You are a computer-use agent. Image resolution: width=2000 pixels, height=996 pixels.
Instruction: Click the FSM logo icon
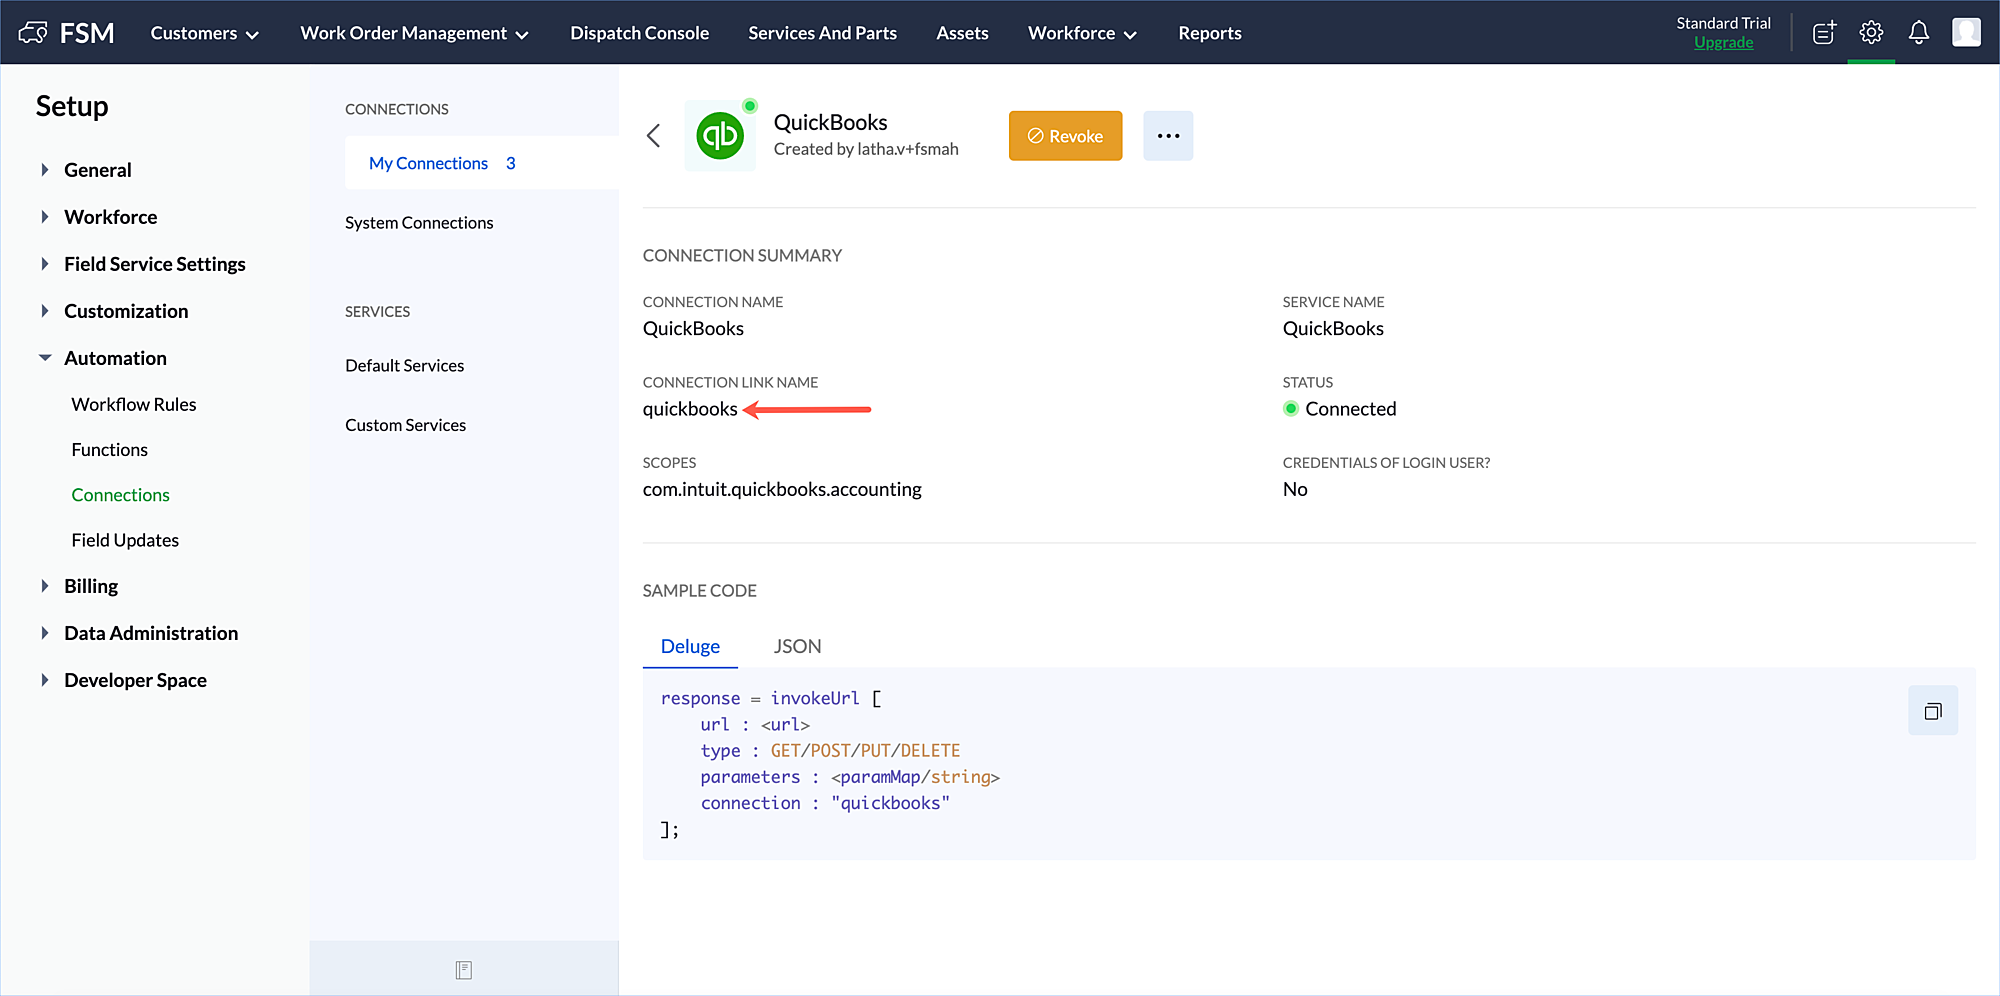pyautogui.click(x=33, y=33)
